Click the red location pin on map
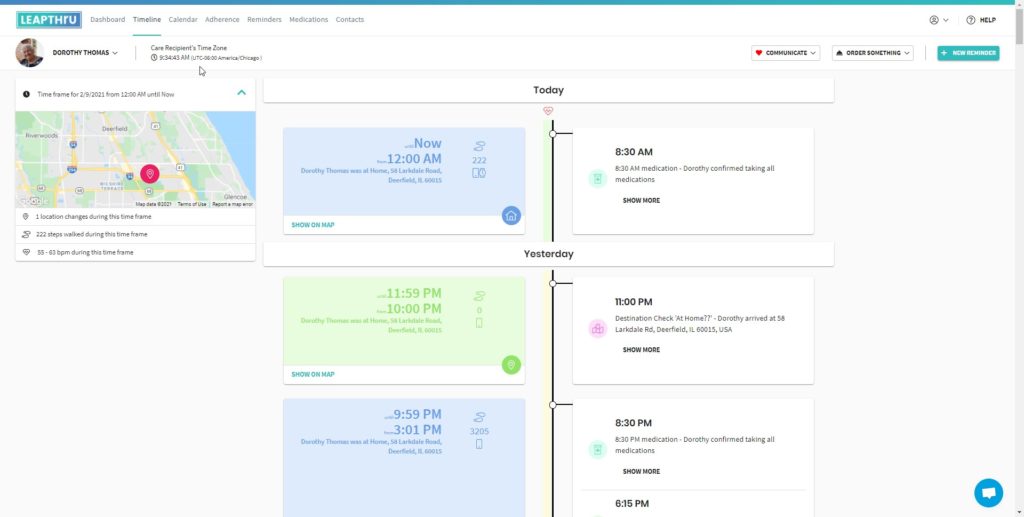The width and height of the screenshot is (1024, 517). pos(150,174)
